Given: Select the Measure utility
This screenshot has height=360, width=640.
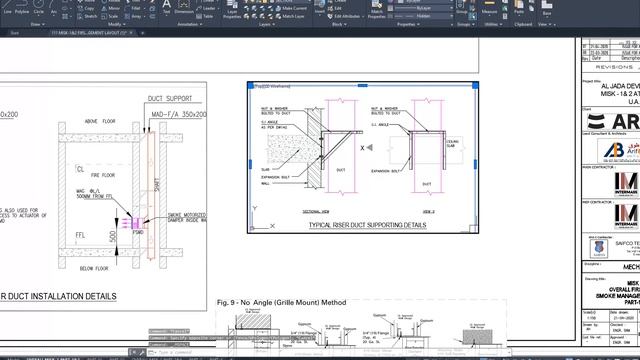Looking at the screenshot, I should 489,7.
